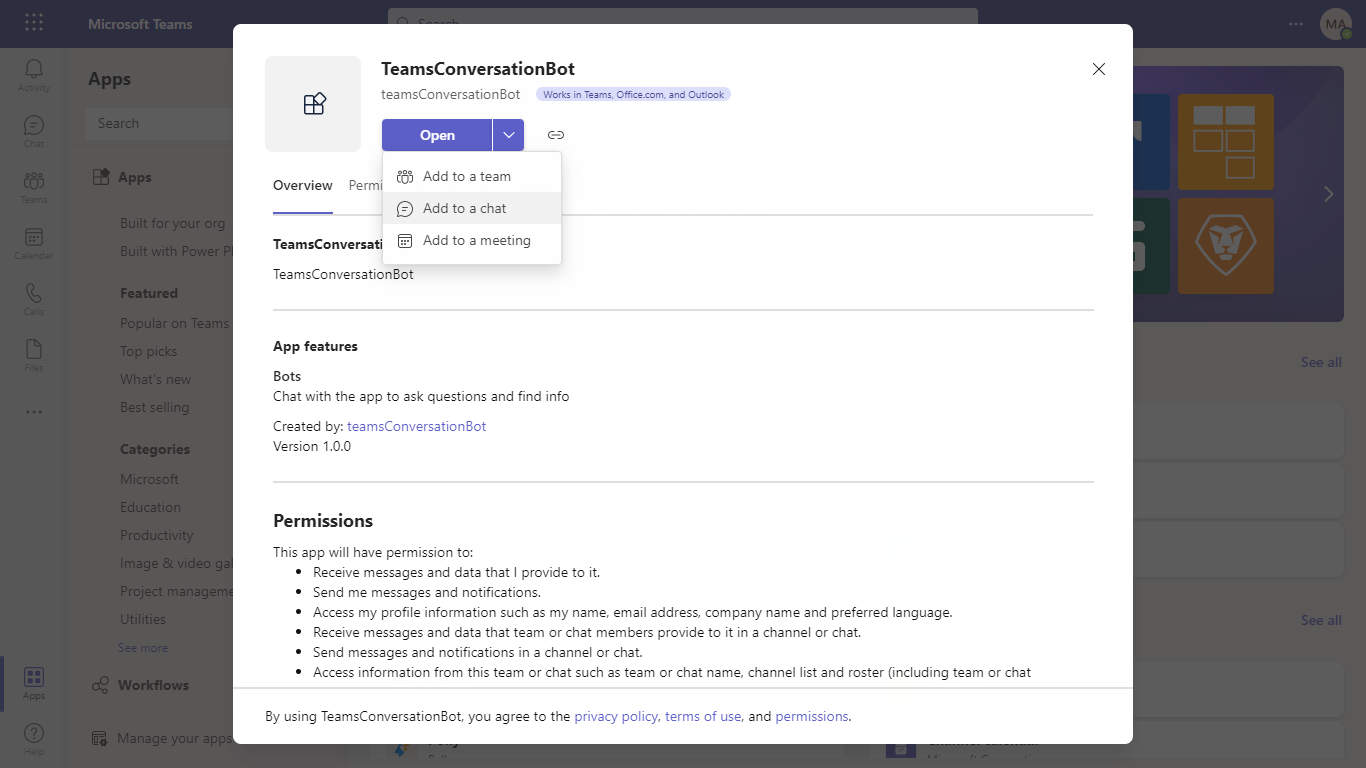Viewport: 1366px width, 768px height.
Task: Click the Permissions heading
Action: (323, 520)
